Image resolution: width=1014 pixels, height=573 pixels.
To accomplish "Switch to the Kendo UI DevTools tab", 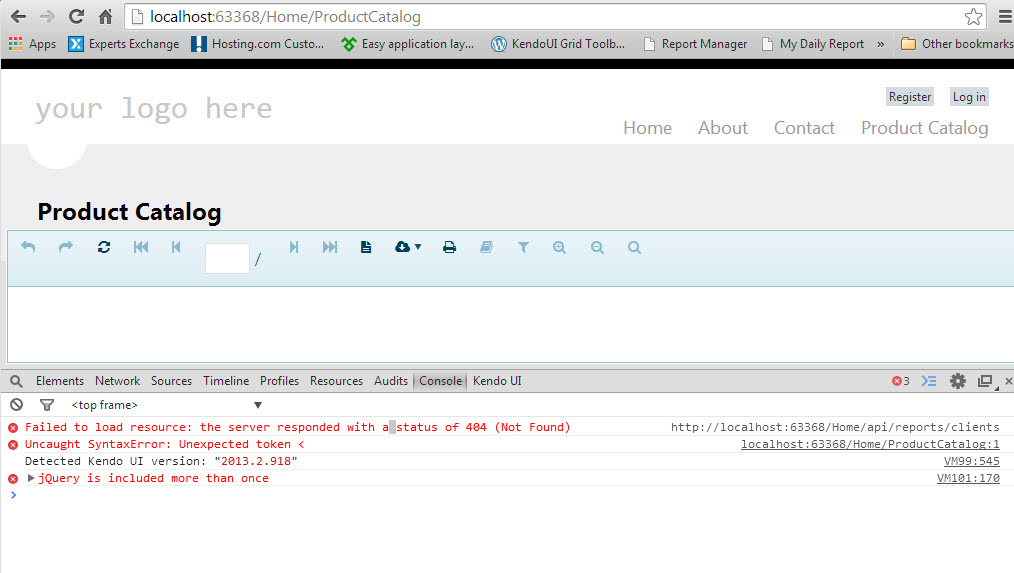I will tap(497, 381).
